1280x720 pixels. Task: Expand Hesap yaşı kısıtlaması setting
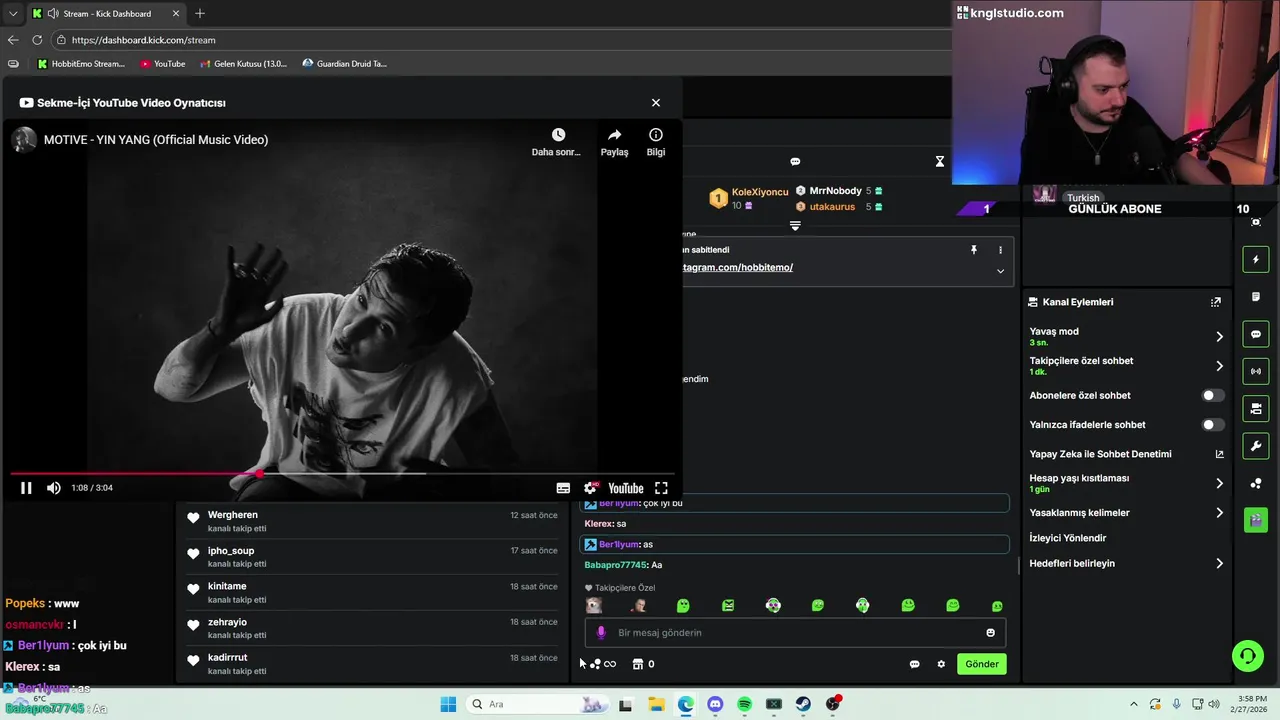click(1126, 483)
